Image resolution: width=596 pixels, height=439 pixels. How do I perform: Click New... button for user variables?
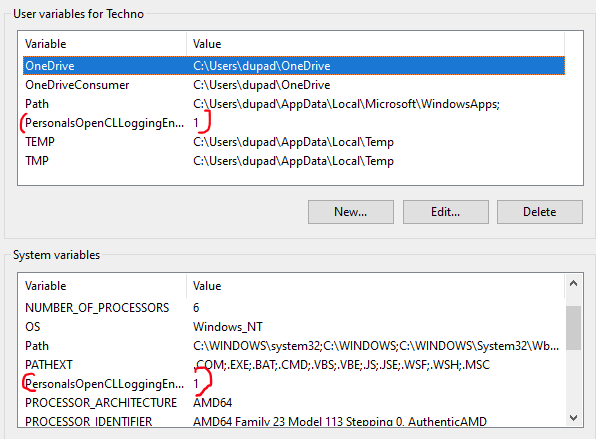(x=350, y=212)
